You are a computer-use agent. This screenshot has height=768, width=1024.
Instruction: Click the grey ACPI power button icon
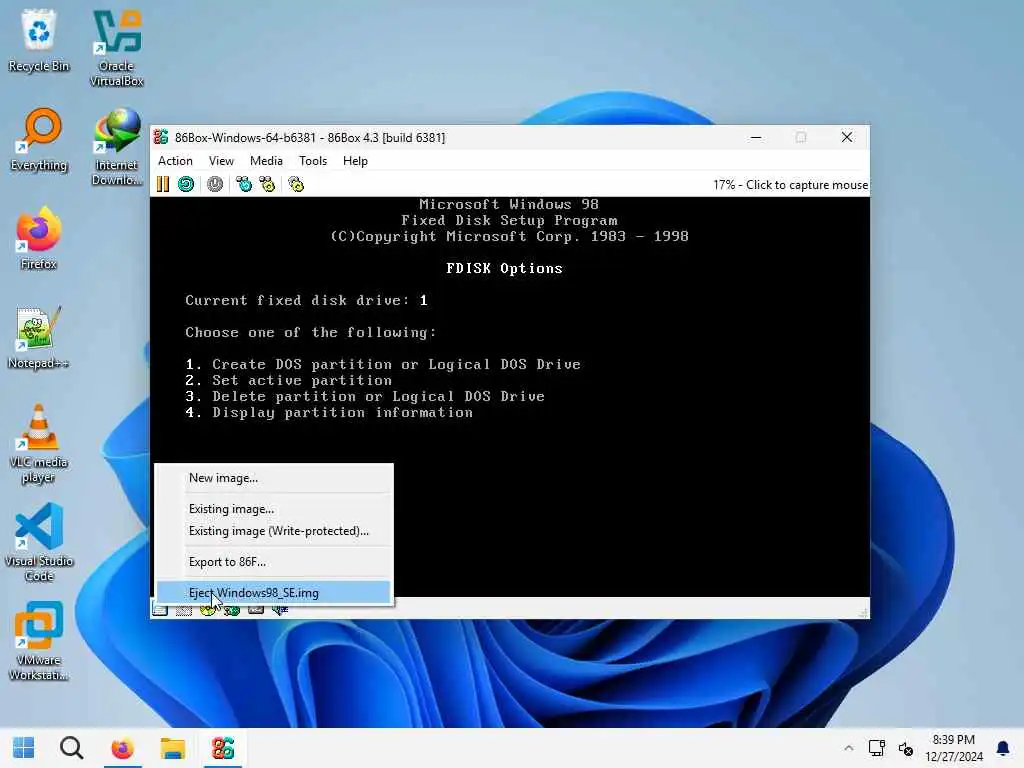pos(215,185)
